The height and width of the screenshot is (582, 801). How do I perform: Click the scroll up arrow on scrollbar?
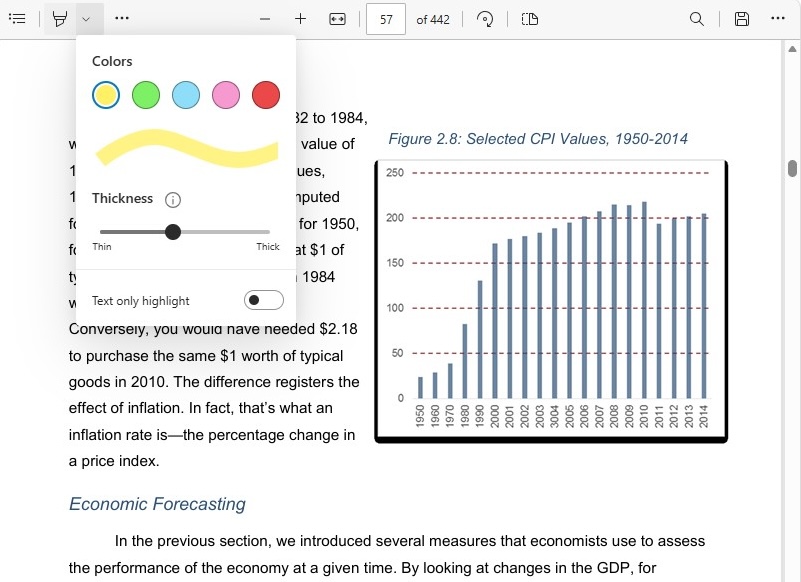pos(792,49)
